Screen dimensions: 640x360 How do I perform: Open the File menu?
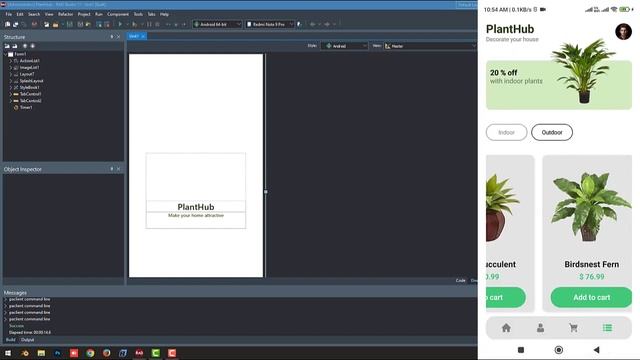(9, 14)
